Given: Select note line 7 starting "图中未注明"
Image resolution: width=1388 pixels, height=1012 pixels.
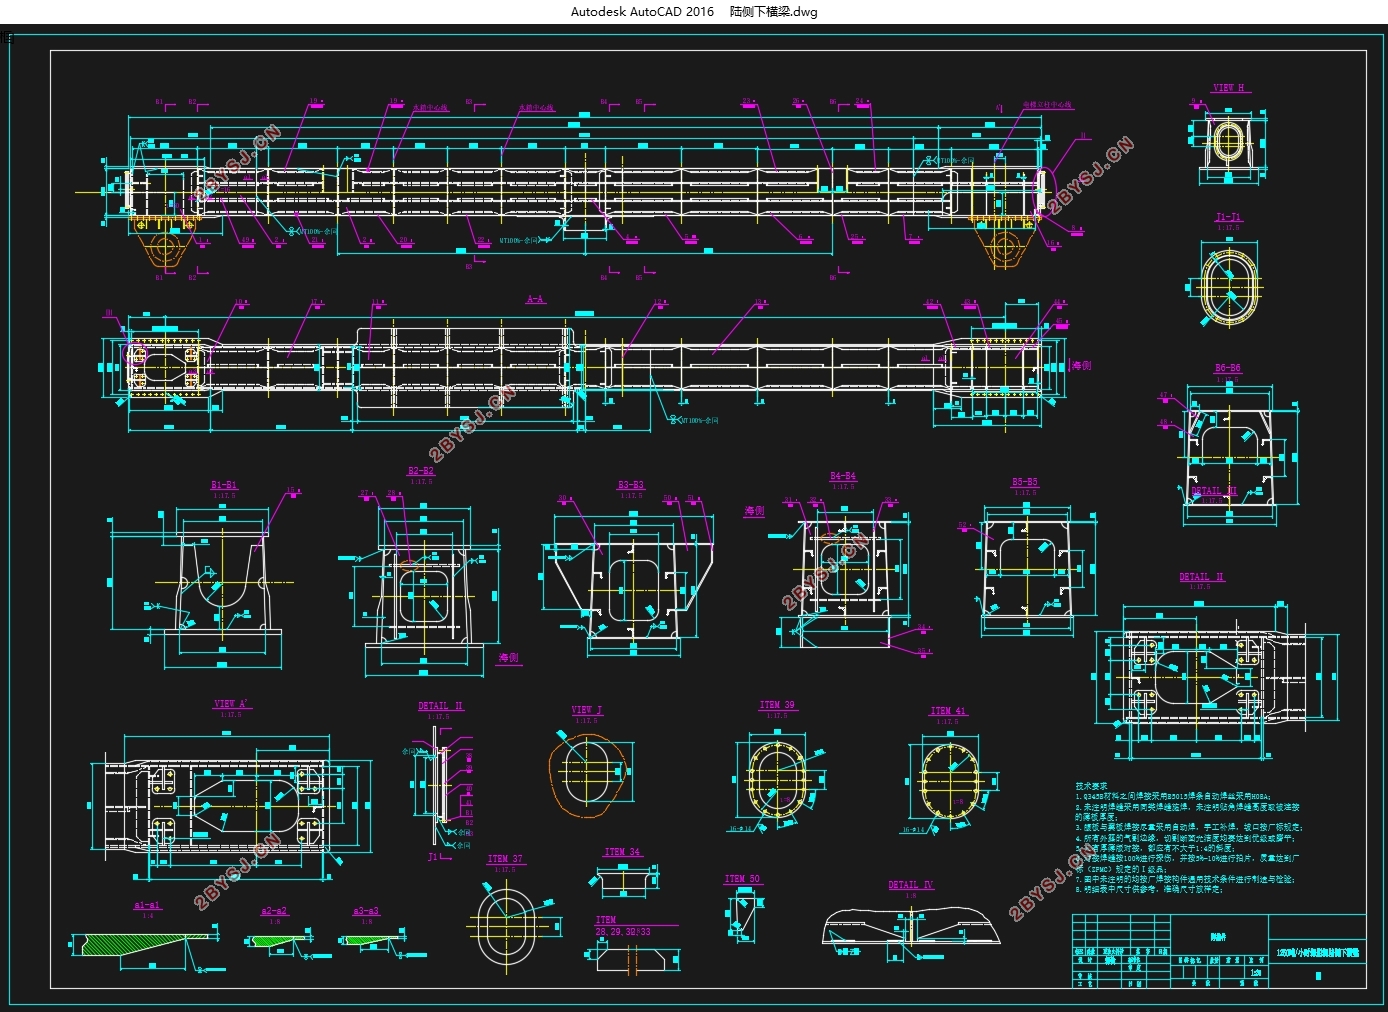Looking at the screenshot, I should point(1185,879).
